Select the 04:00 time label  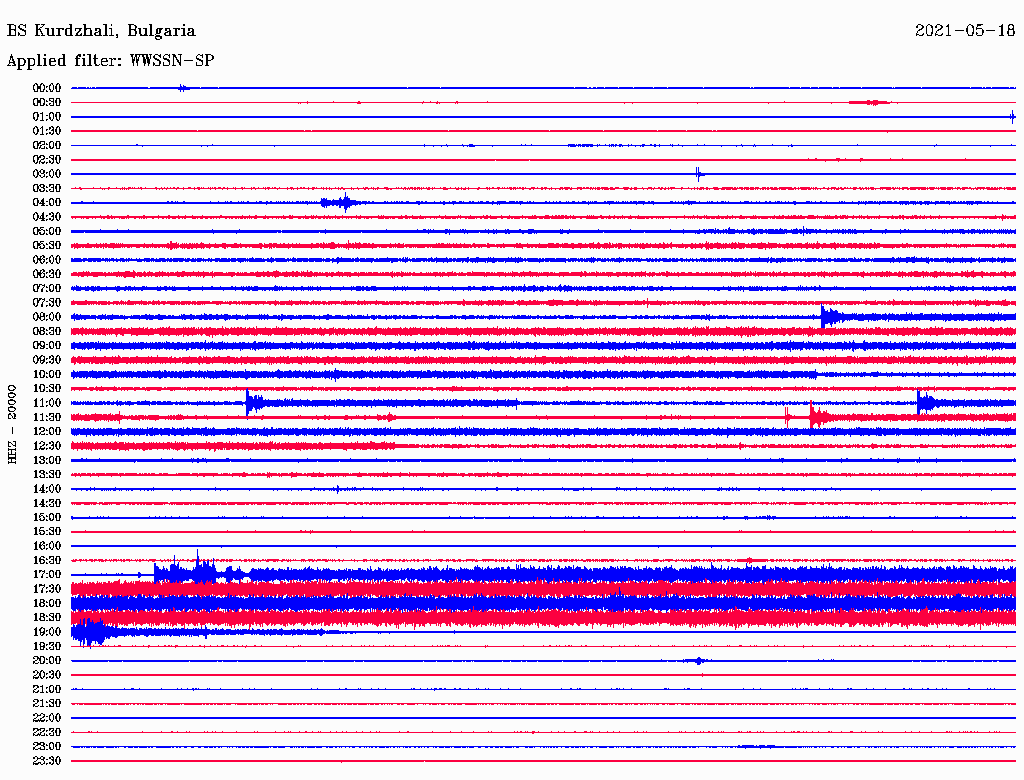click(x=47, y=203)
